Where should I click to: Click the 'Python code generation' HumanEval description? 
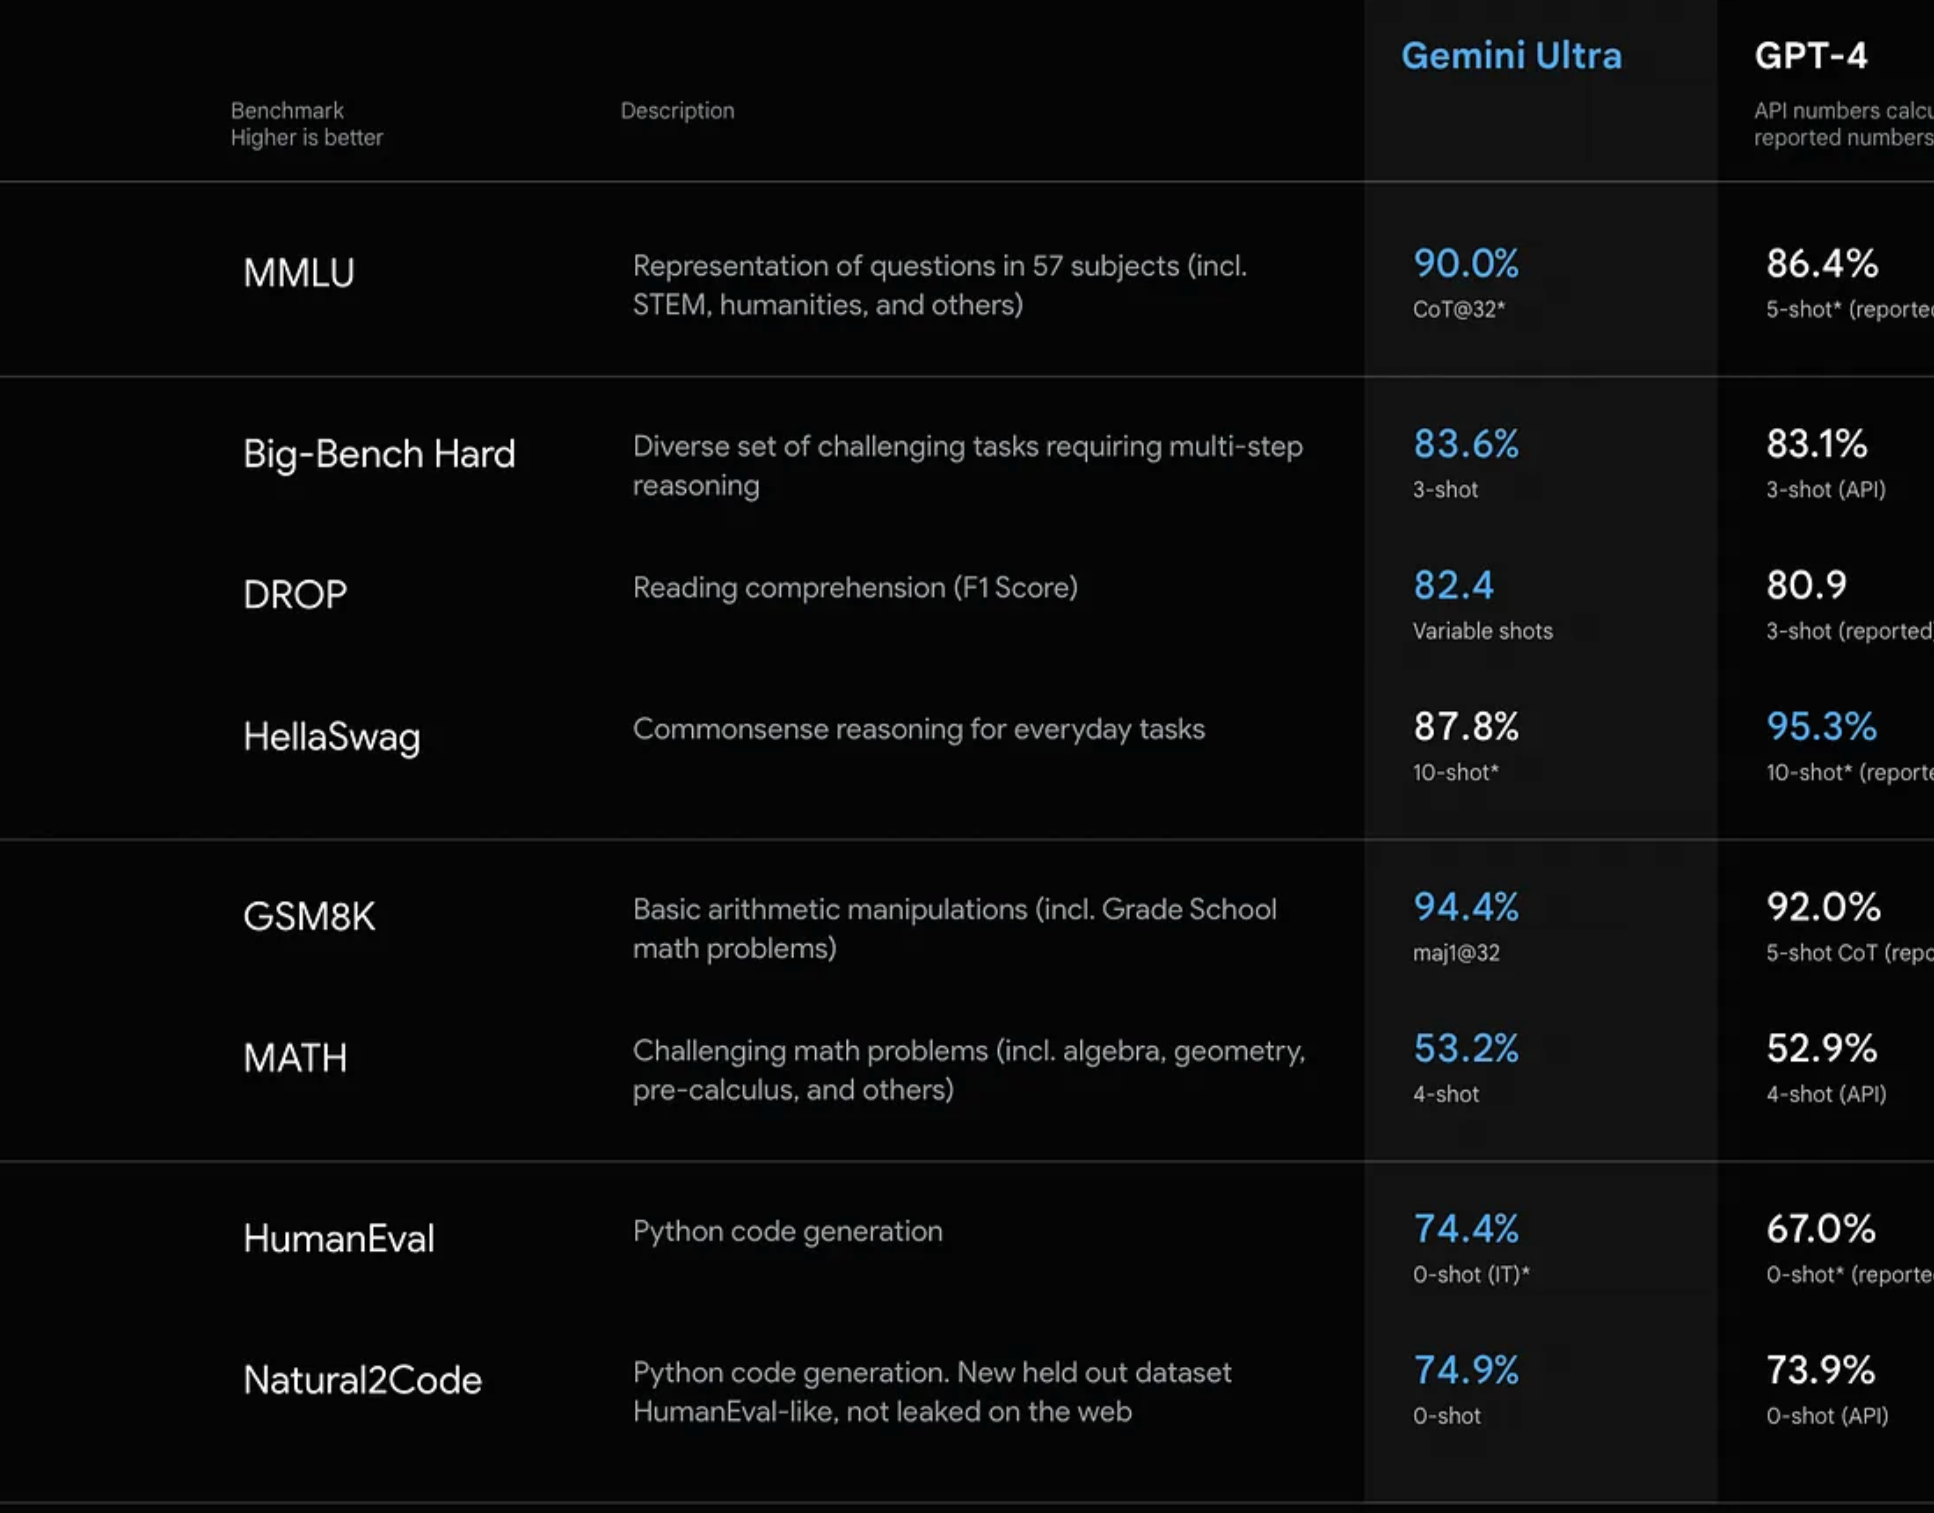pos(787,1231)
